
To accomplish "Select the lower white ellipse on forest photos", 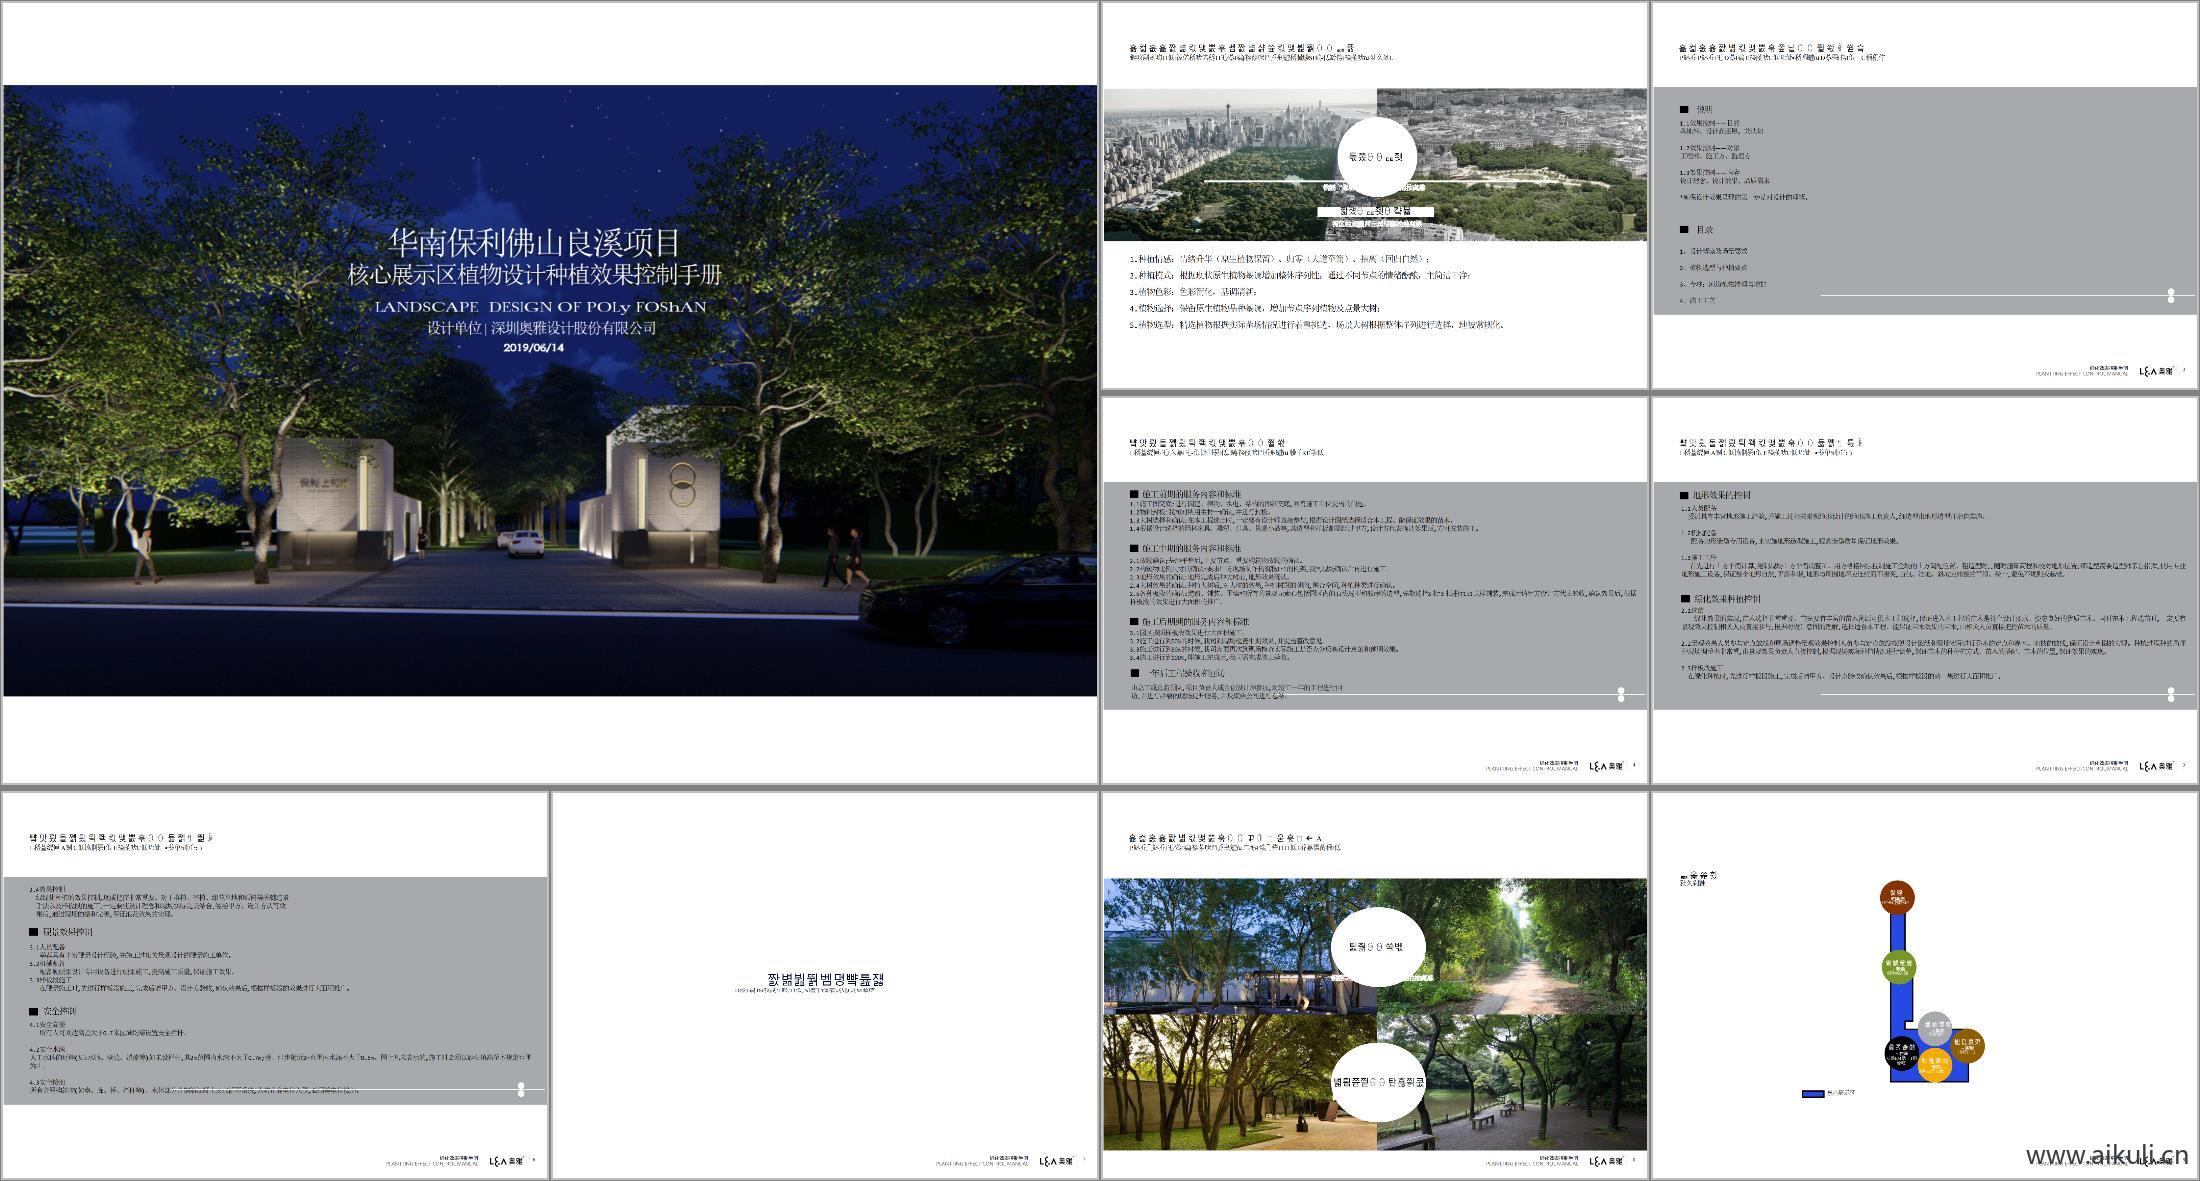I will (x=1376, y=1081).
